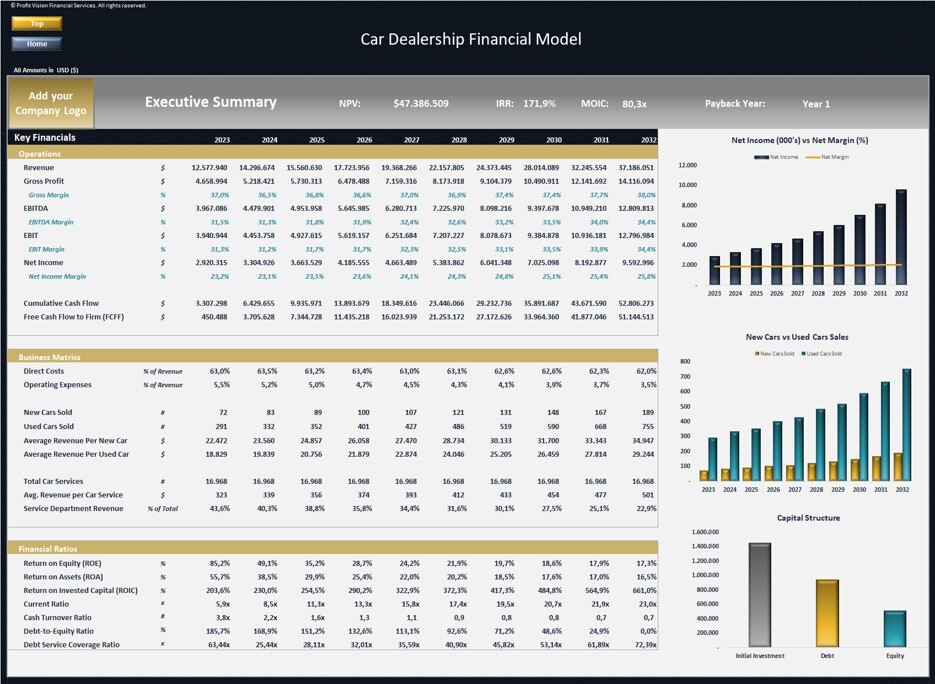Click the gray Initial Investment bar
Viewport: 935px width, 684px height.
(x=760, y=595)
